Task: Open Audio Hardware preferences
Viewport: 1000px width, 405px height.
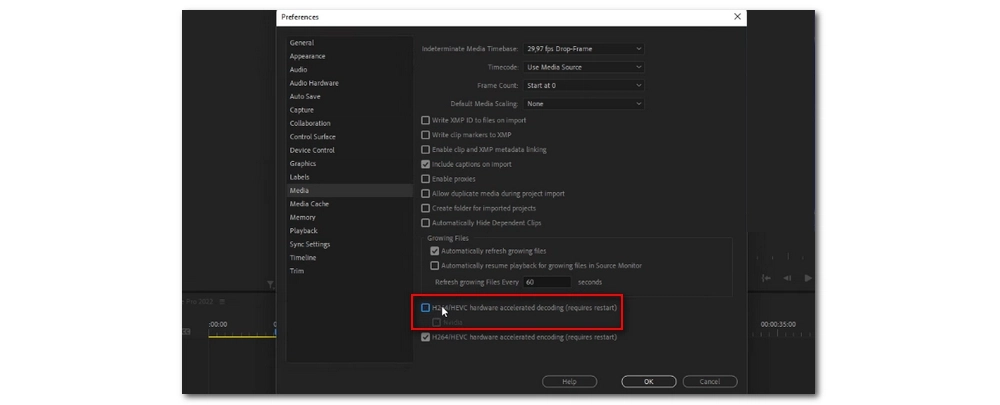Action: [314, 83]
